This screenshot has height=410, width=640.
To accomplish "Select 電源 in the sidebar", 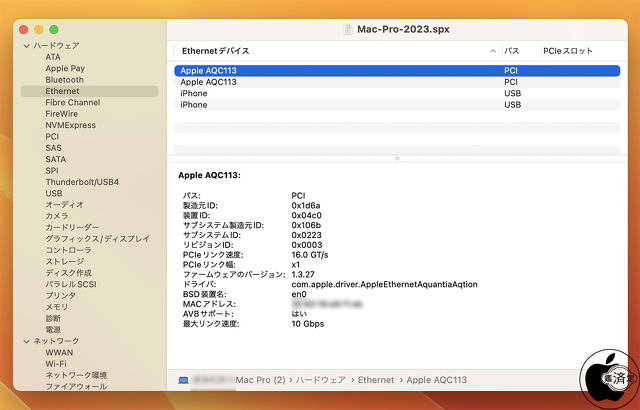I will 53,330.
